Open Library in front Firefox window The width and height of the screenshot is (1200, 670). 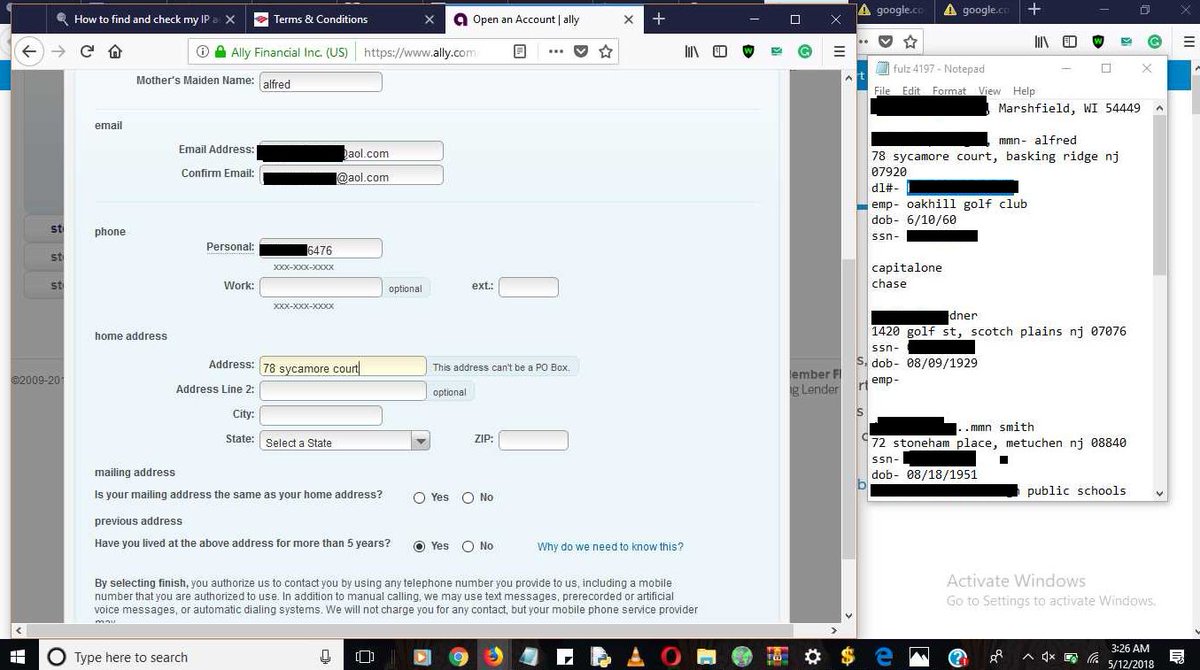pos(691,52)
